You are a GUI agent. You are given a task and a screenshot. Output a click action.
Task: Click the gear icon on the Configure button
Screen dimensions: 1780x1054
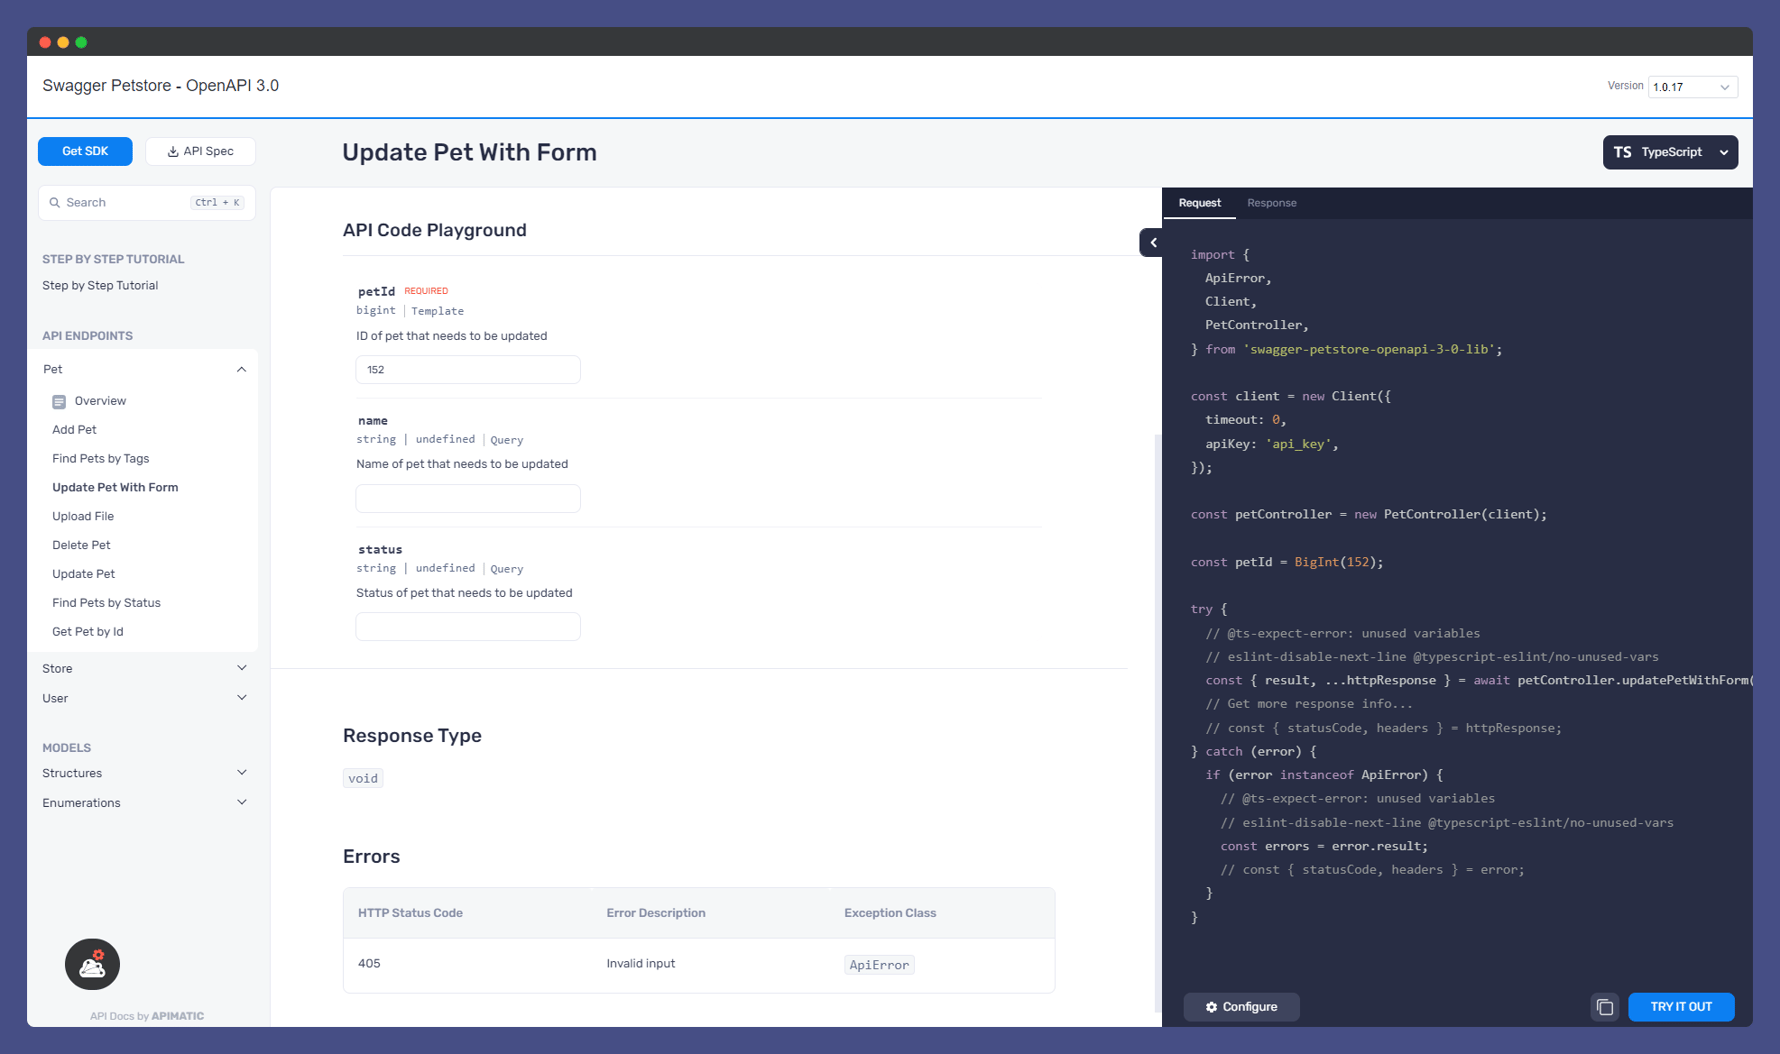(x=1211, y=1007)
